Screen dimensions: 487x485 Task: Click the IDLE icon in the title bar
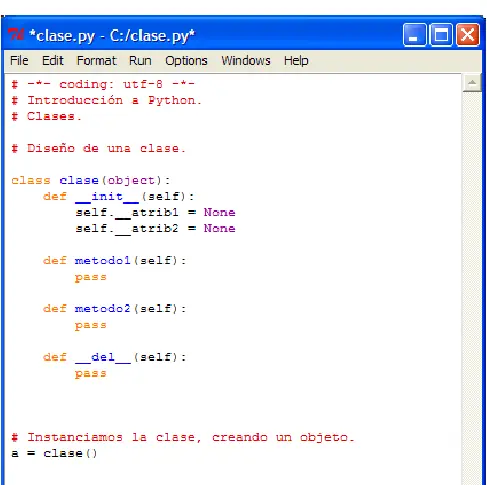[x=16, y=35]
